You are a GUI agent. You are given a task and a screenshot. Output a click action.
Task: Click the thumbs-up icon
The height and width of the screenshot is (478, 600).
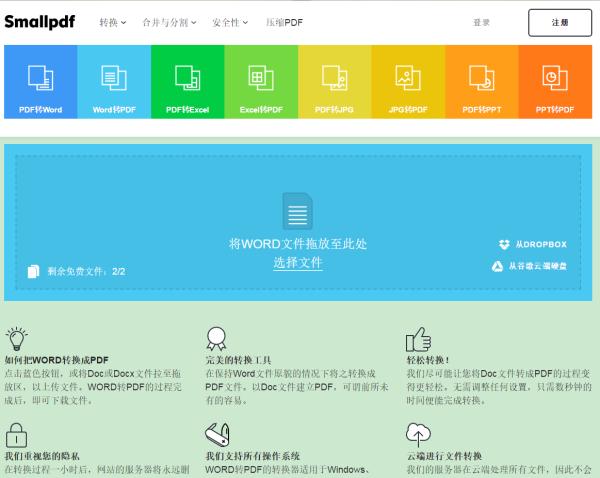(x=418, y=339)
